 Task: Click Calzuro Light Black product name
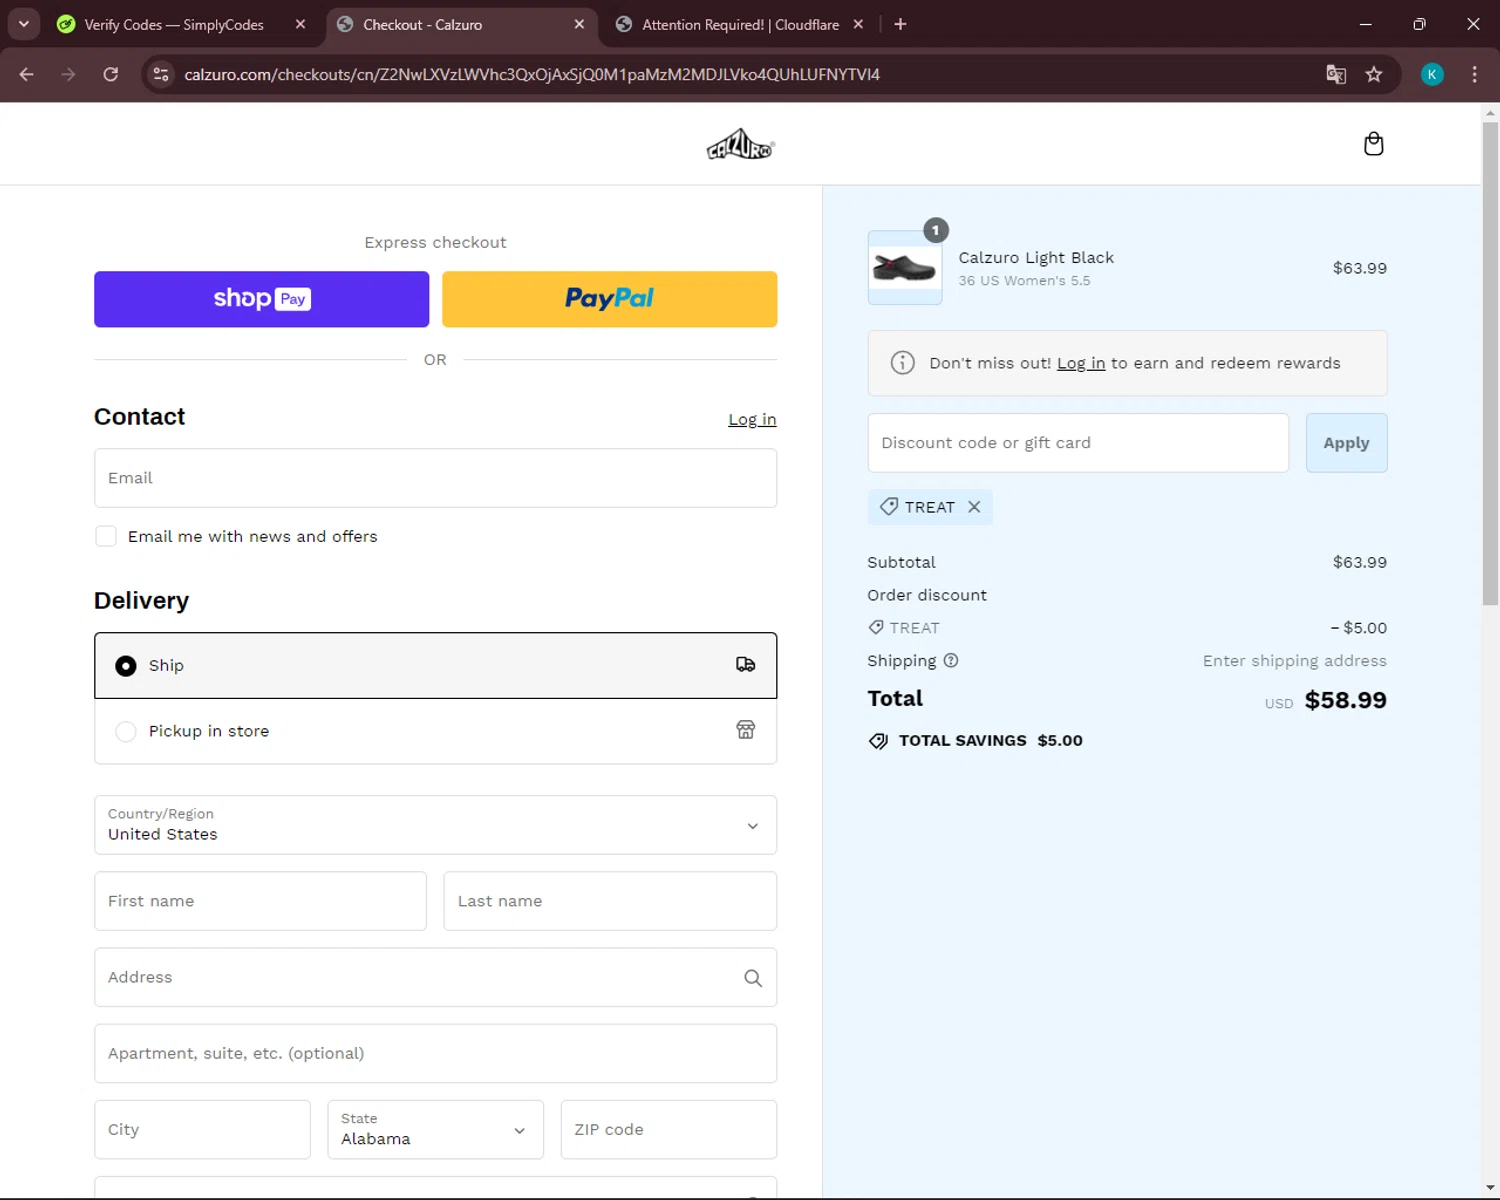click(x=1036, y=258)
